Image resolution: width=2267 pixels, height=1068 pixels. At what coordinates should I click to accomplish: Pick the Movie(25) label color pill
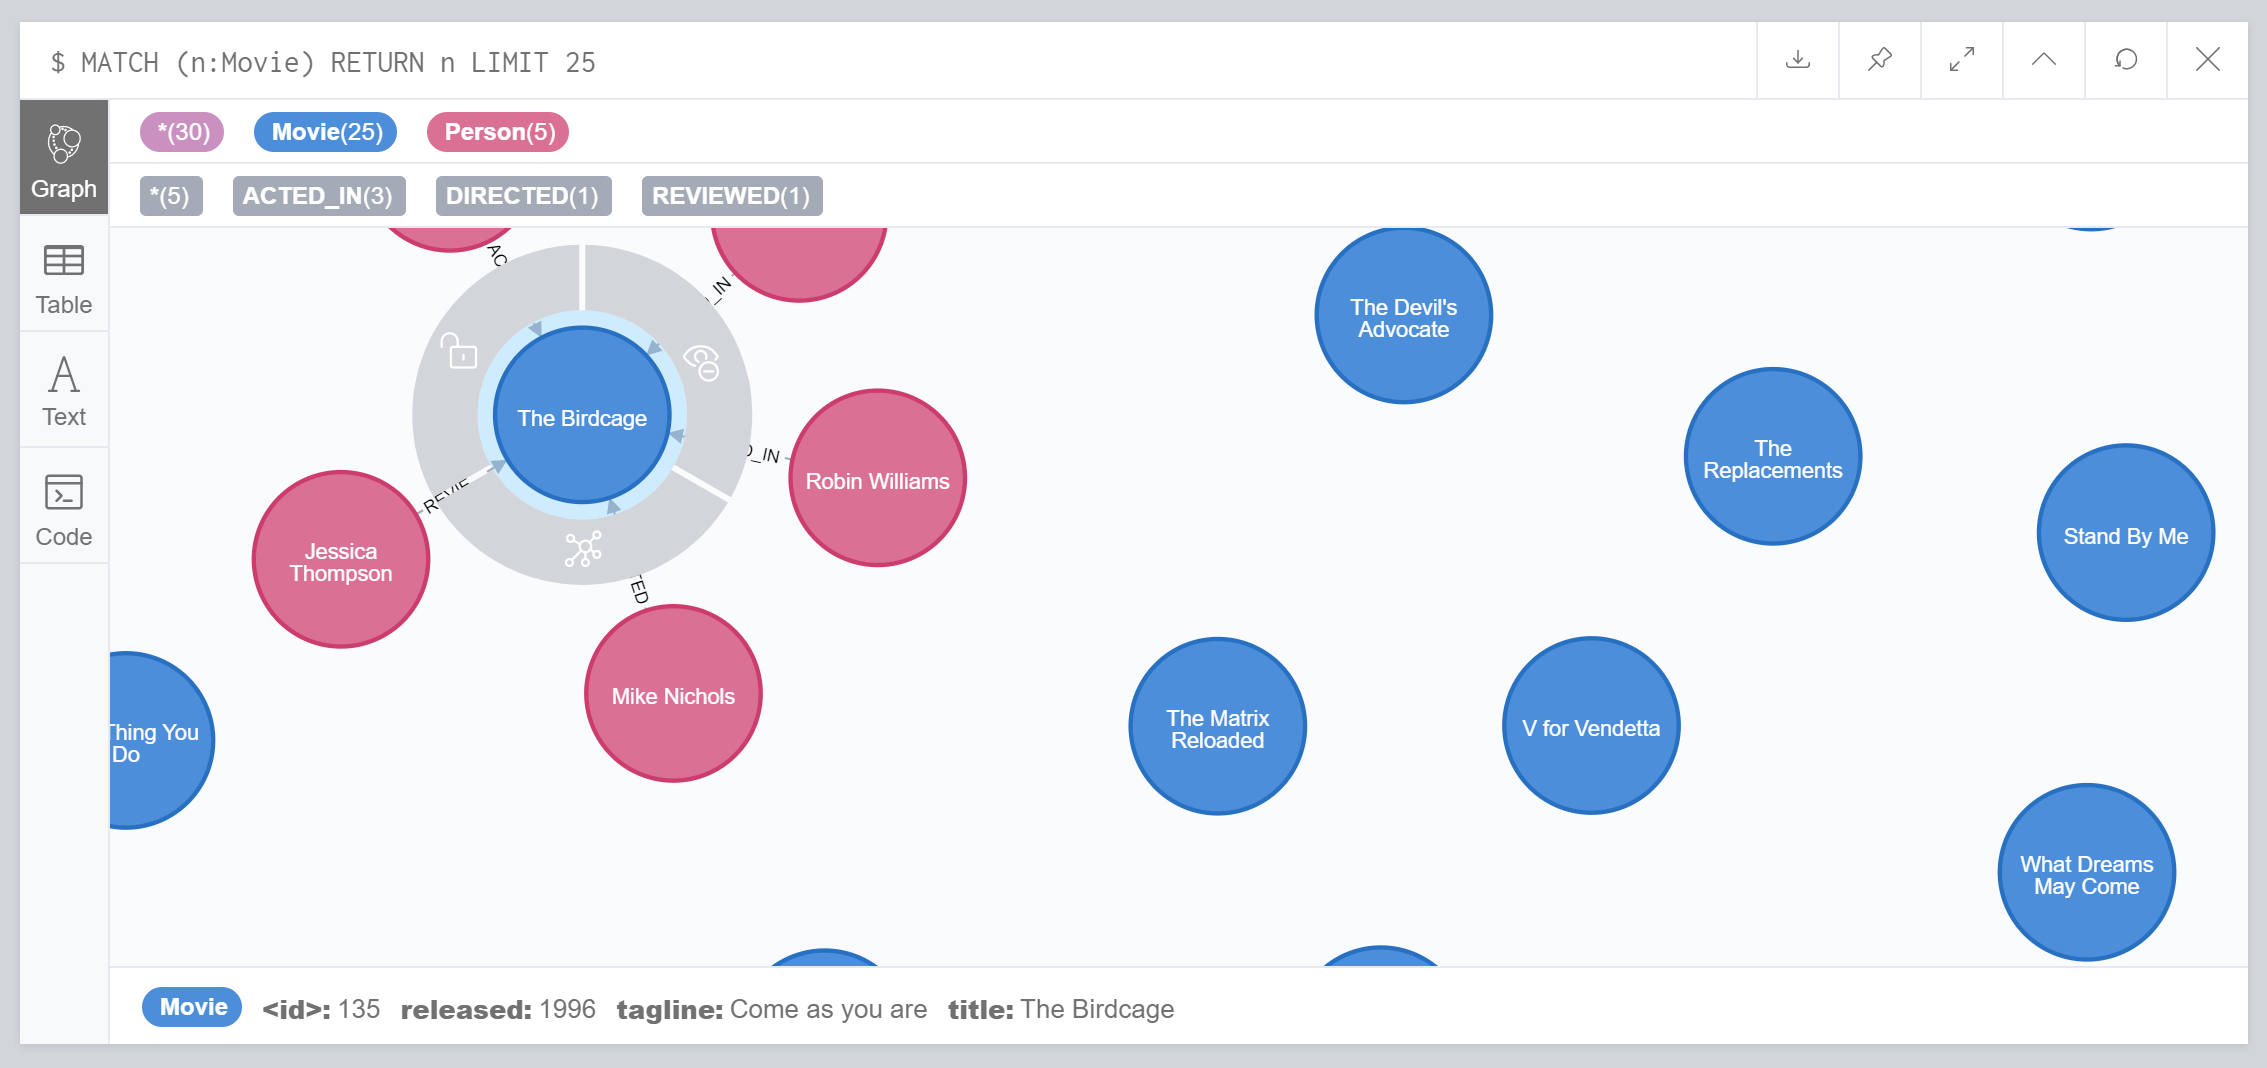[326, 132]
